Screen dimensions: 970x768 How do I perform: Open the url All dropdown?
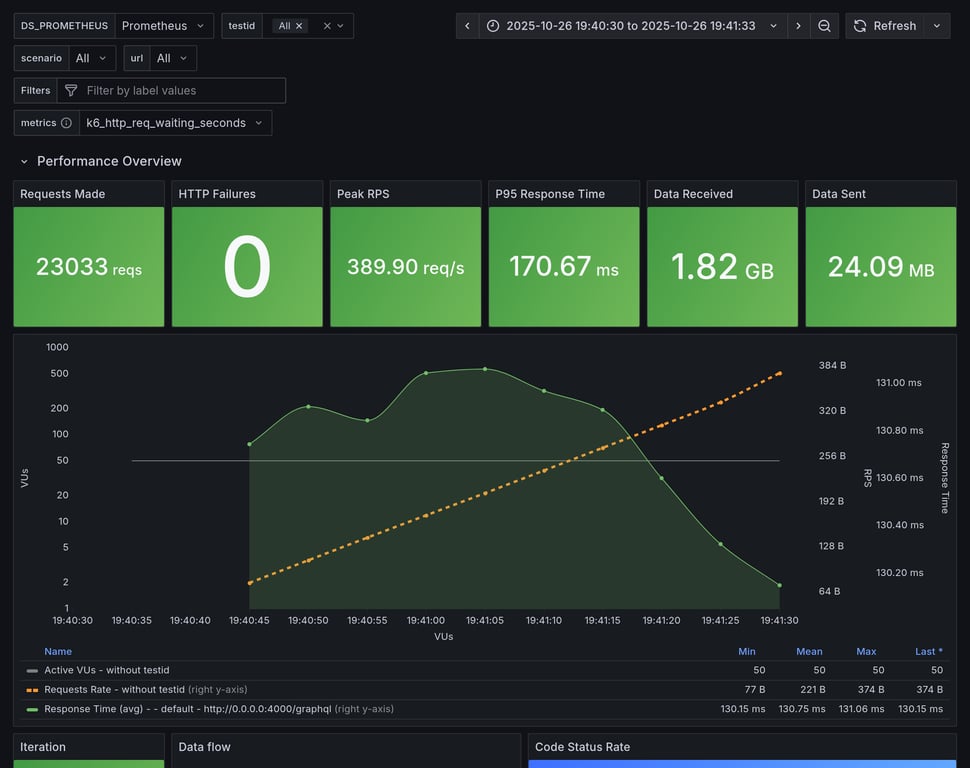[172, 58]
